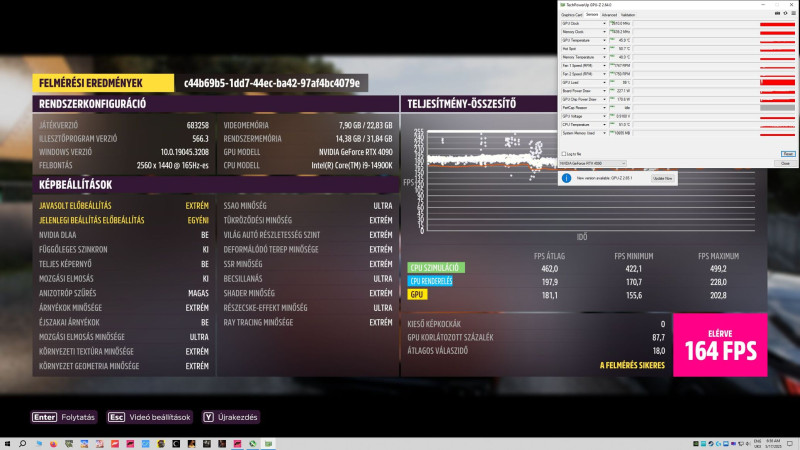The height and width of the screenshot is (450, 800).
Task: Launch Firefox from the taskbar
Action: point(53,444)
